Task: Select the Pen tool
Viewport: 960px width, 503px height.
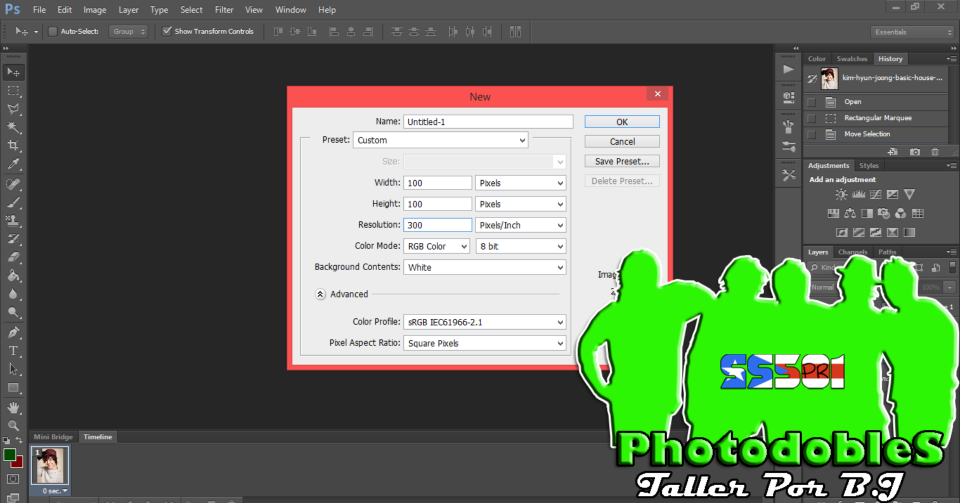Action: click(x=13, y=332)
